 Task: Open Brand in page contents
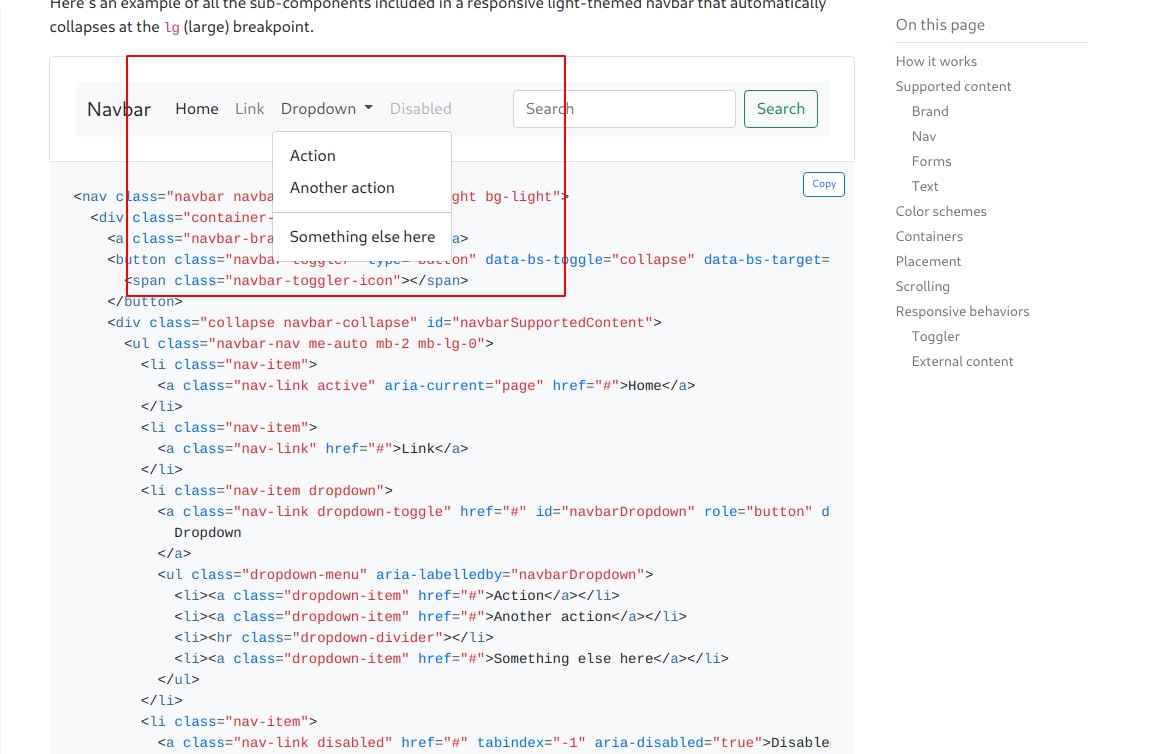930,112
